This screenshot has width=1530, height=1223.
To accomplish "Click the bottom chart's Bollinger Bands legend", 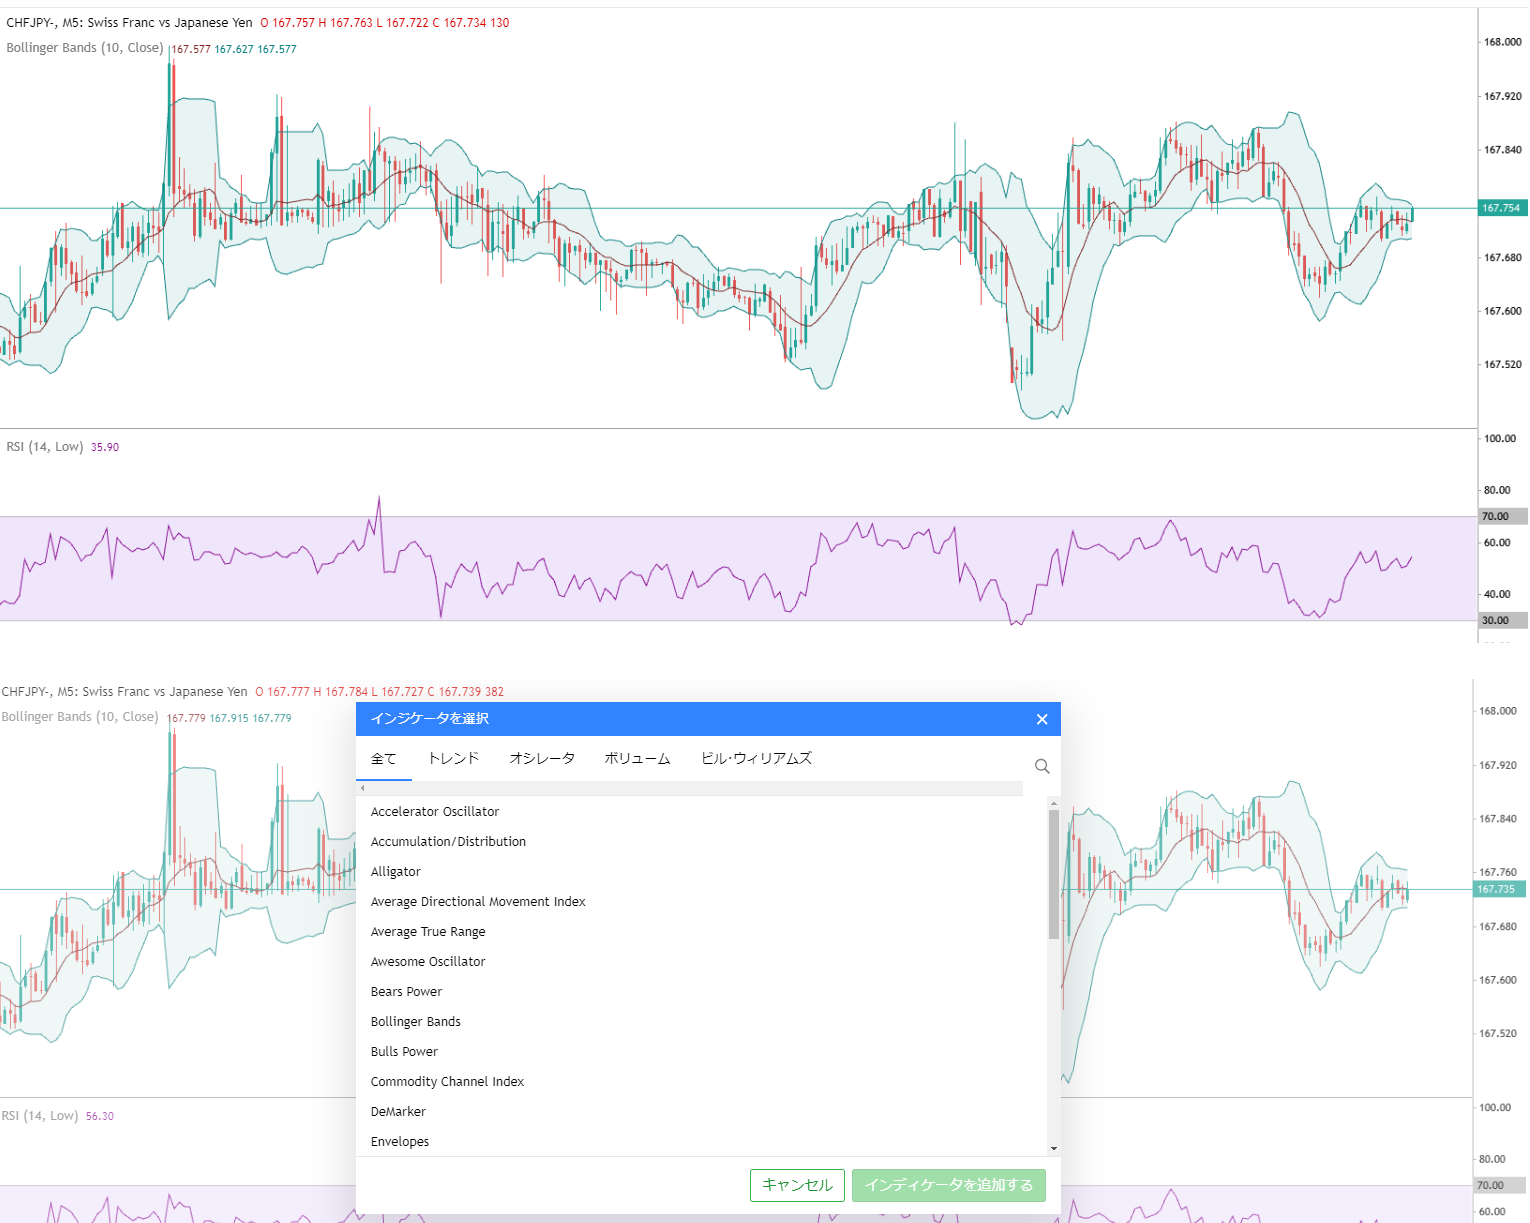I will (x=80, y=717).
